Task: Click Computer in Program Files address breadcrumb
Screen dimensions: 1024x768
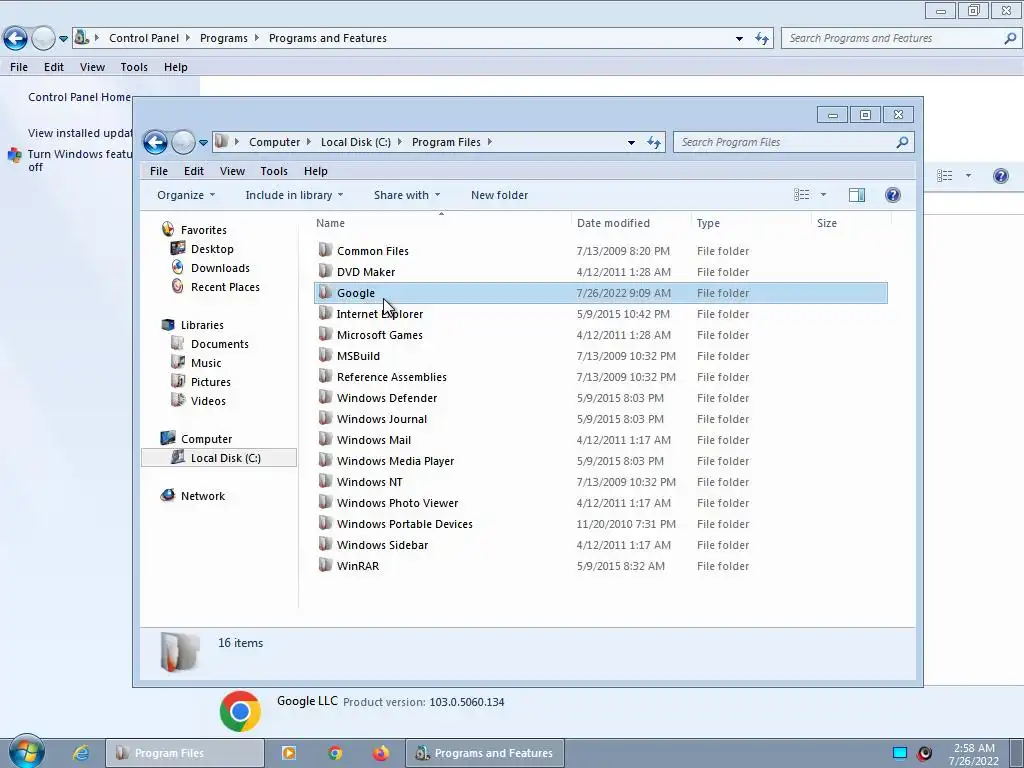Action: 274,142
